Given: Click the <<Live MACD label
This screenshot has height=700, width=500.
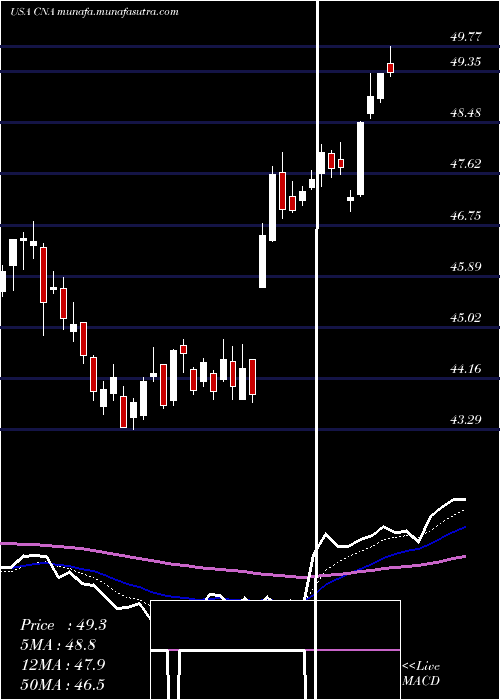Looking at the screenshot, I should [421, 673].
